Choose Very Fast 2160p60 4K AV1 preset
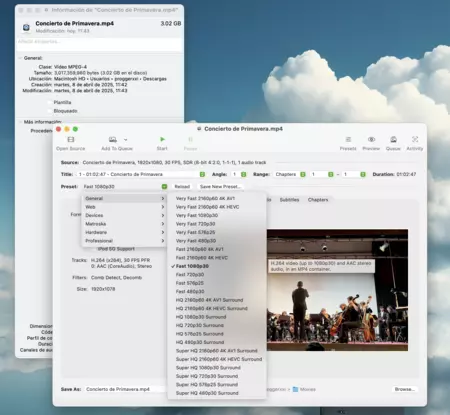Viewport: 450px width, 415px height. pyautogui.click(x=217, y=198)
